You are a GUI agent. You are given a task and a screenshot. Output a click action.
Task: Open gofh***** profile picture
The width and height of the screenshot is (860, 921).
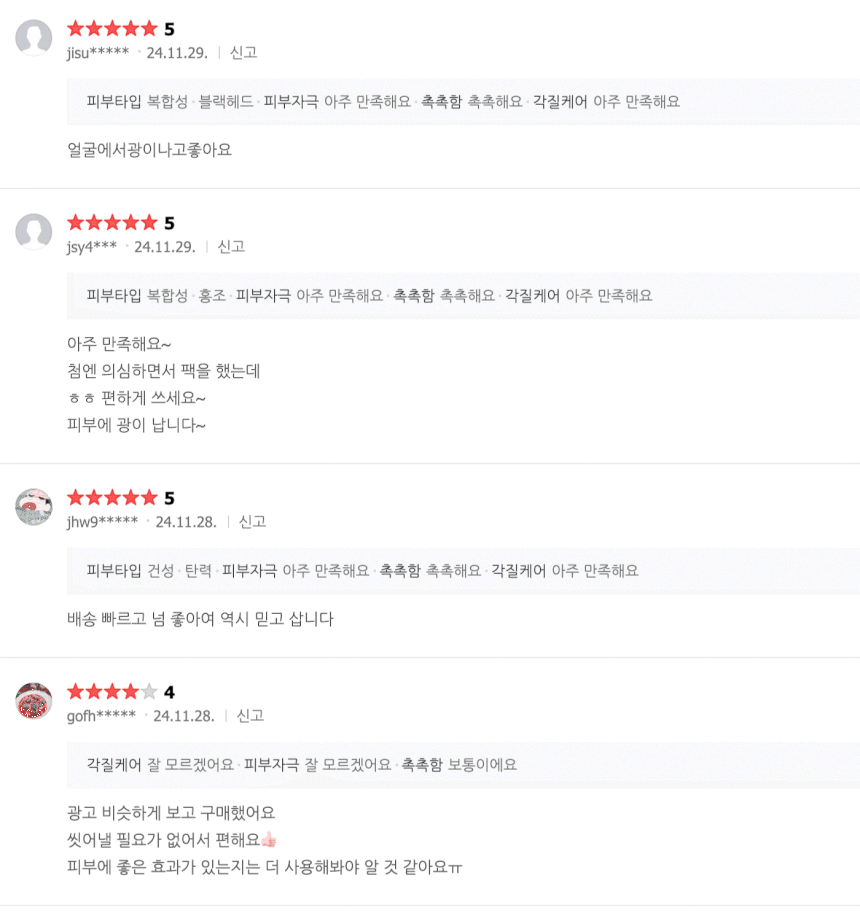34,701
